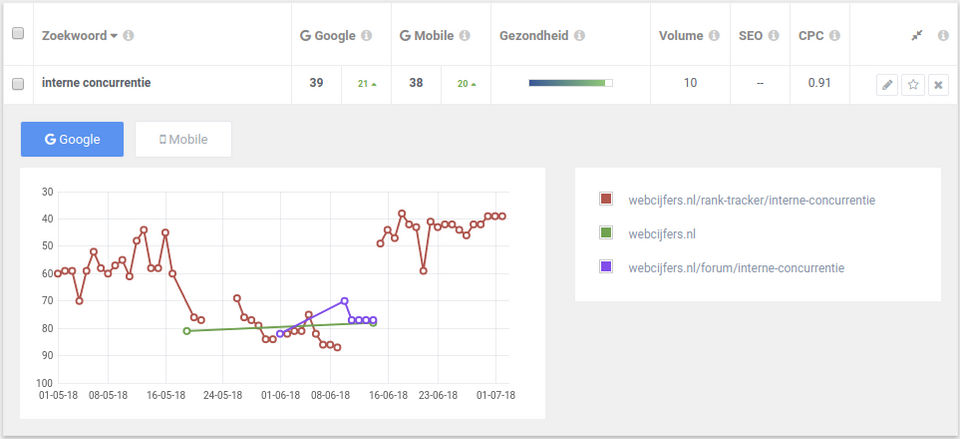This screenshot has width=960, height=439.
Task: Check the interne concurrentie row checkbox
Action: (17, 84)
